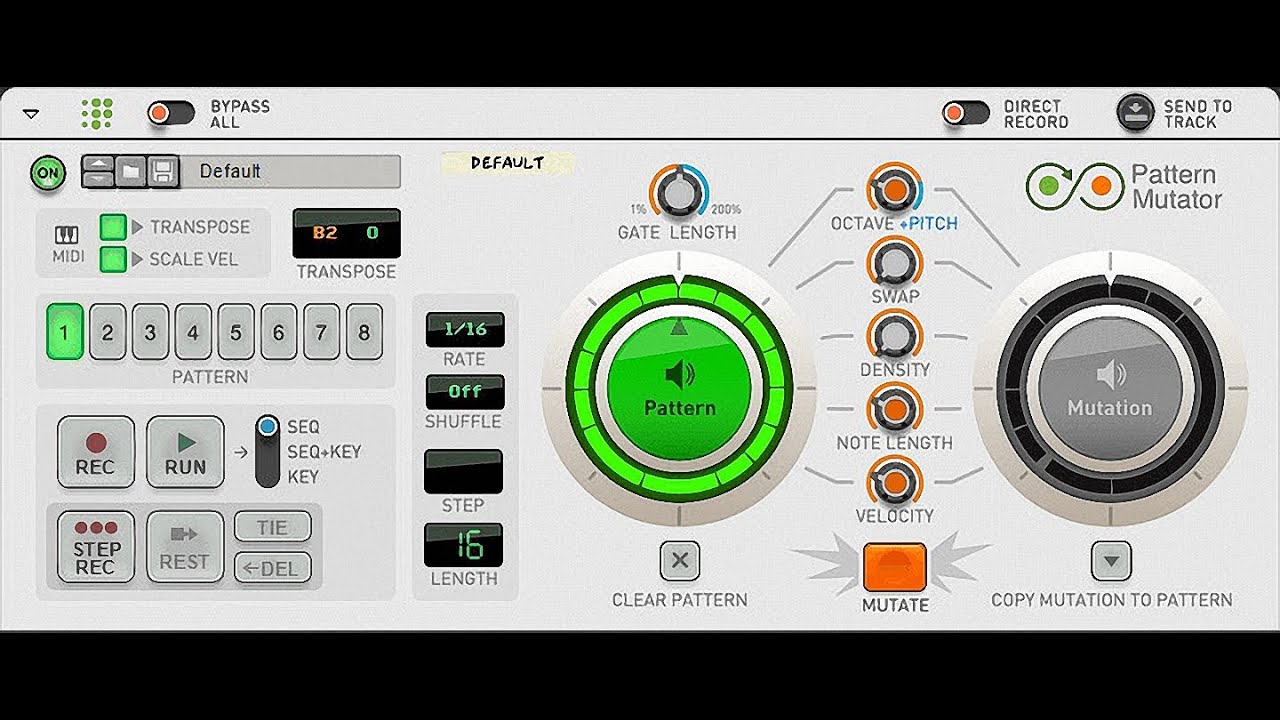Screen dimensions: 1280x720
Task: Click the Velocity knob
Action: pyautogui.click(x=894, y=482)
